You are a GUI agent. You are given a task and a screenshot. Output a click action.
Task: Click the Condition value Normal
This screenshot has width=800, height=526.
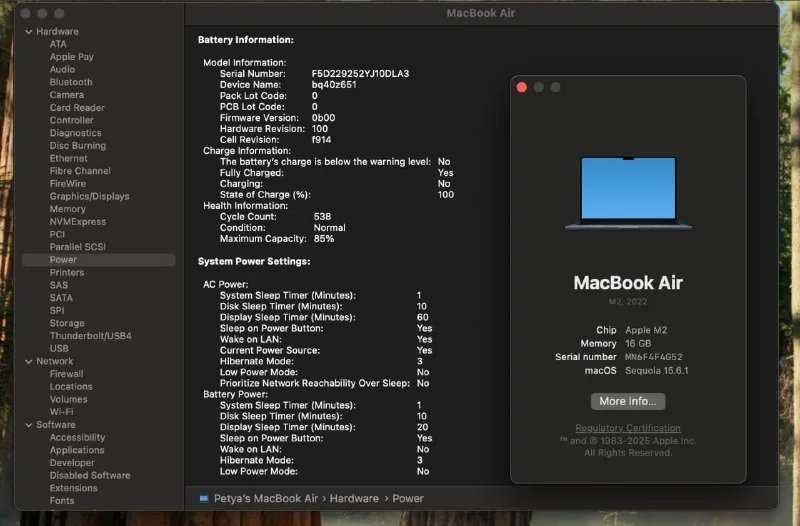[329, 228]
